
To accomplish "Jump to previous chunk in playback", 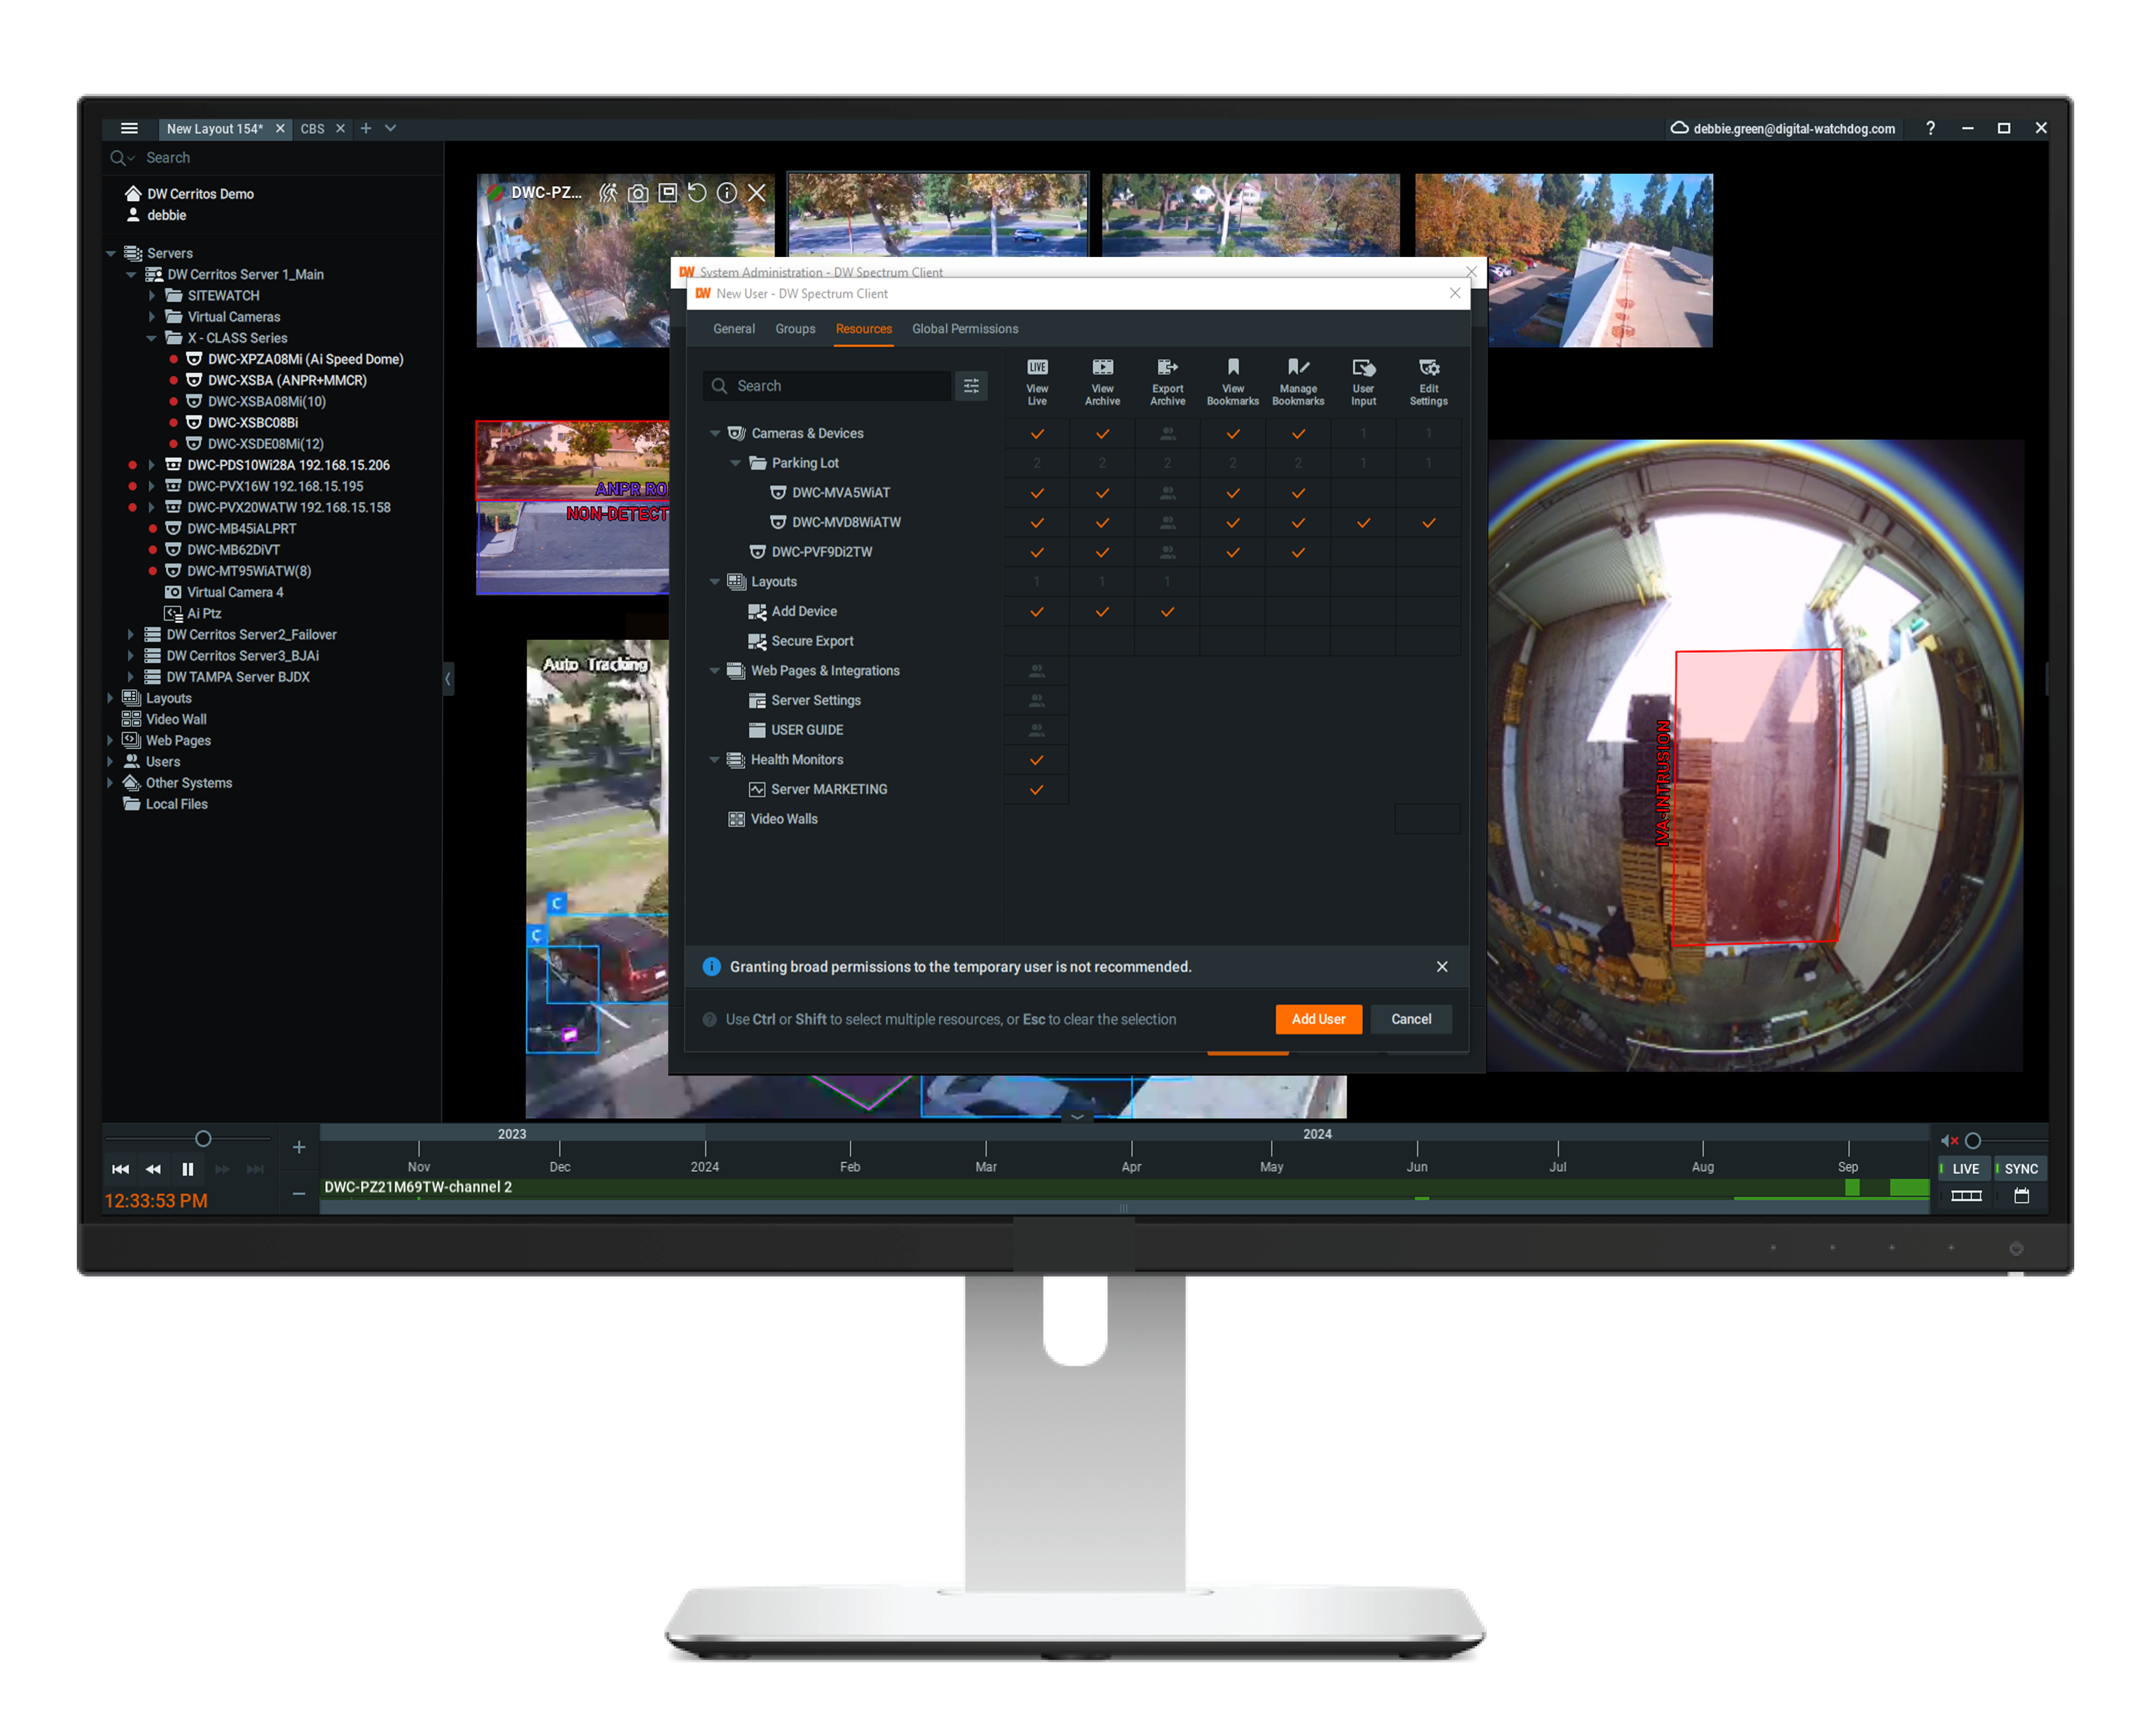I will click(120, 1169).
